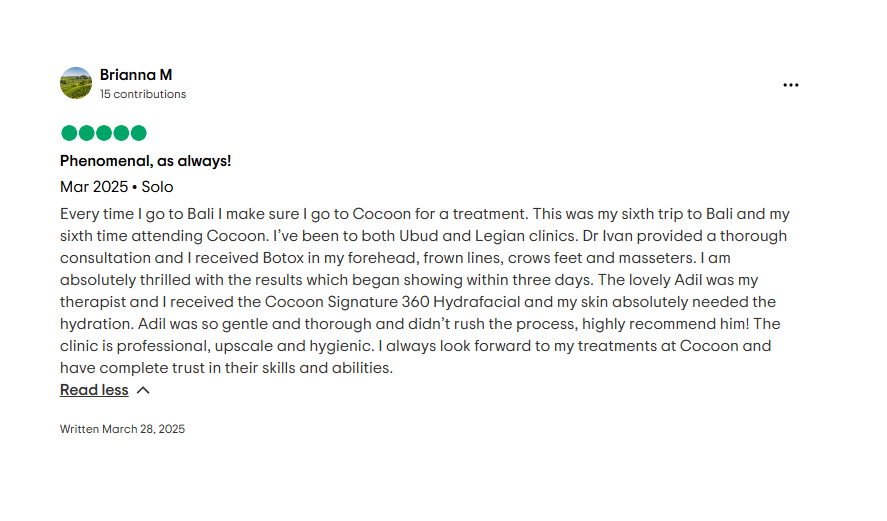Image resolution: width=887 pixels, height=521 pixels.
Task: Click the fourth green rating bubble
Action: tap(121, 133)
